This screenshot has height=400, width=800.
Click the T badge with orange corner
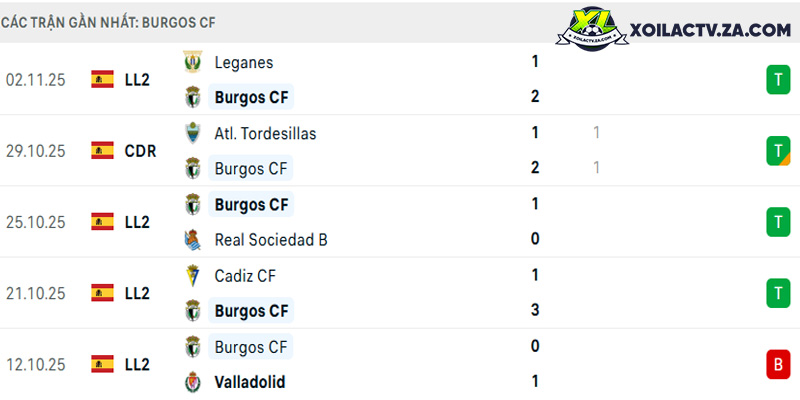click(778, 151)
